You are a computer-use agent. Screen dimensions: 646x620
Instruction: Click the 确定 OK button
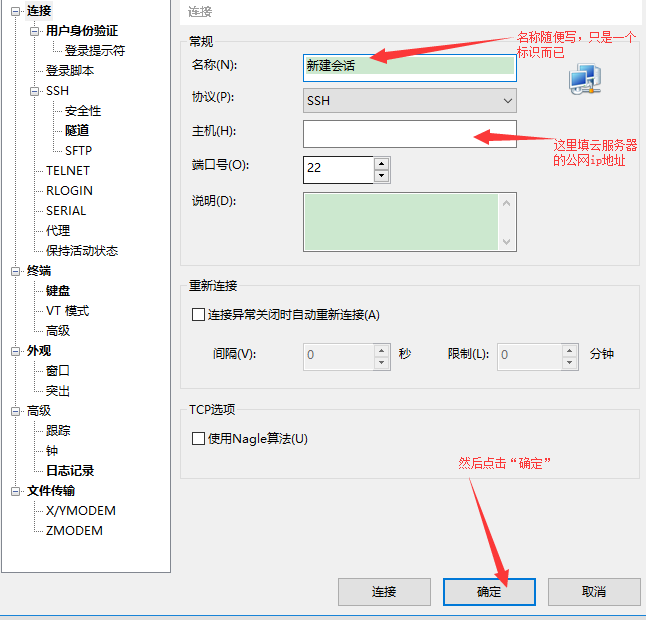pos(489,592)
